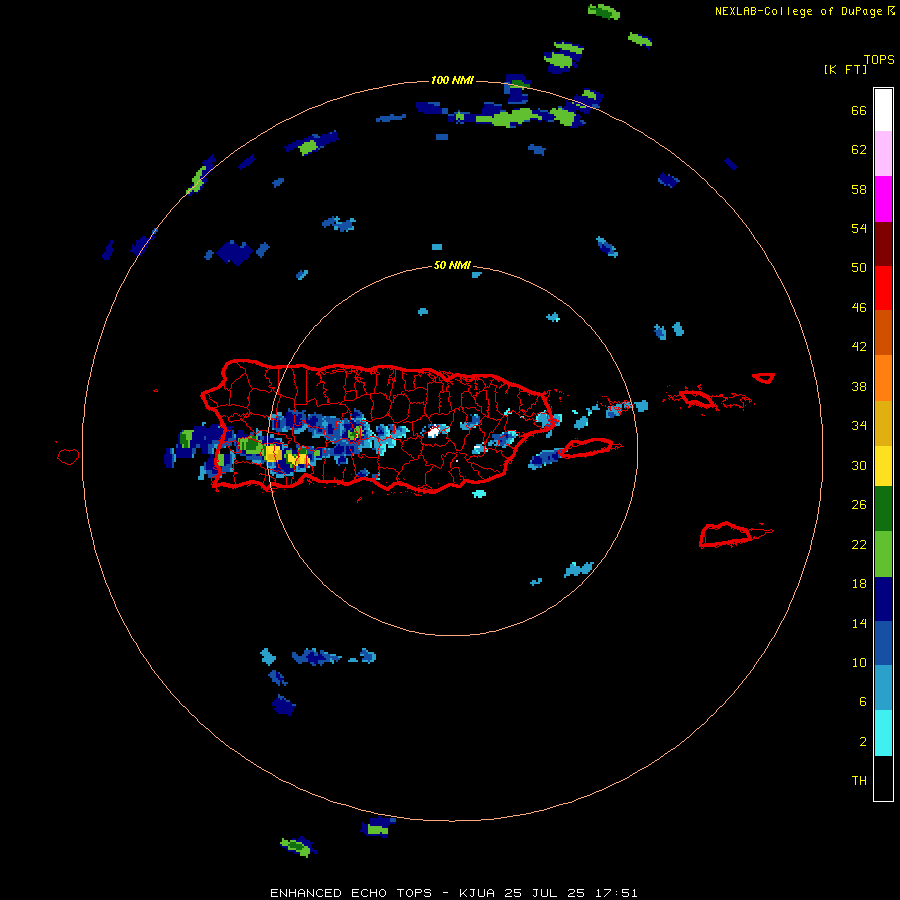Click the black TH swatch at legend bottom
Viewport: 900px width, 900px height.
tap(883, 778)
